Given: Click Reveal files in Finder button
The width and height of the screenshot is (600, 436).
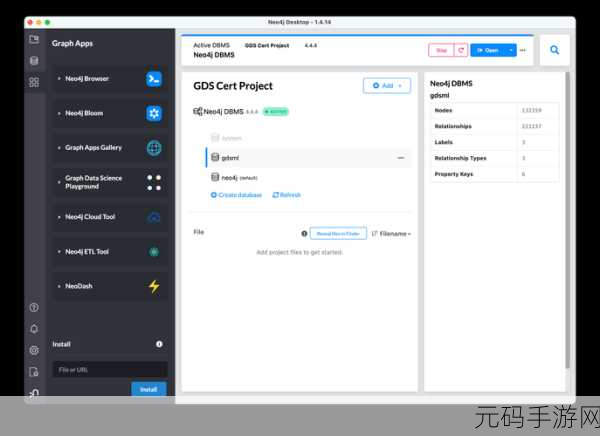Looking at the screenshot, I should 338,234.
